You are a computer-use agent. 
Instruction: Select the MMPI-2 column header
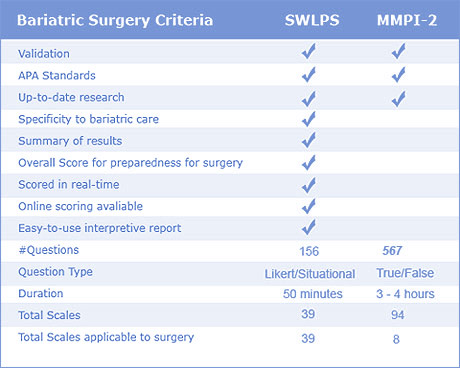pyautogui.click(x=407, y=20)
